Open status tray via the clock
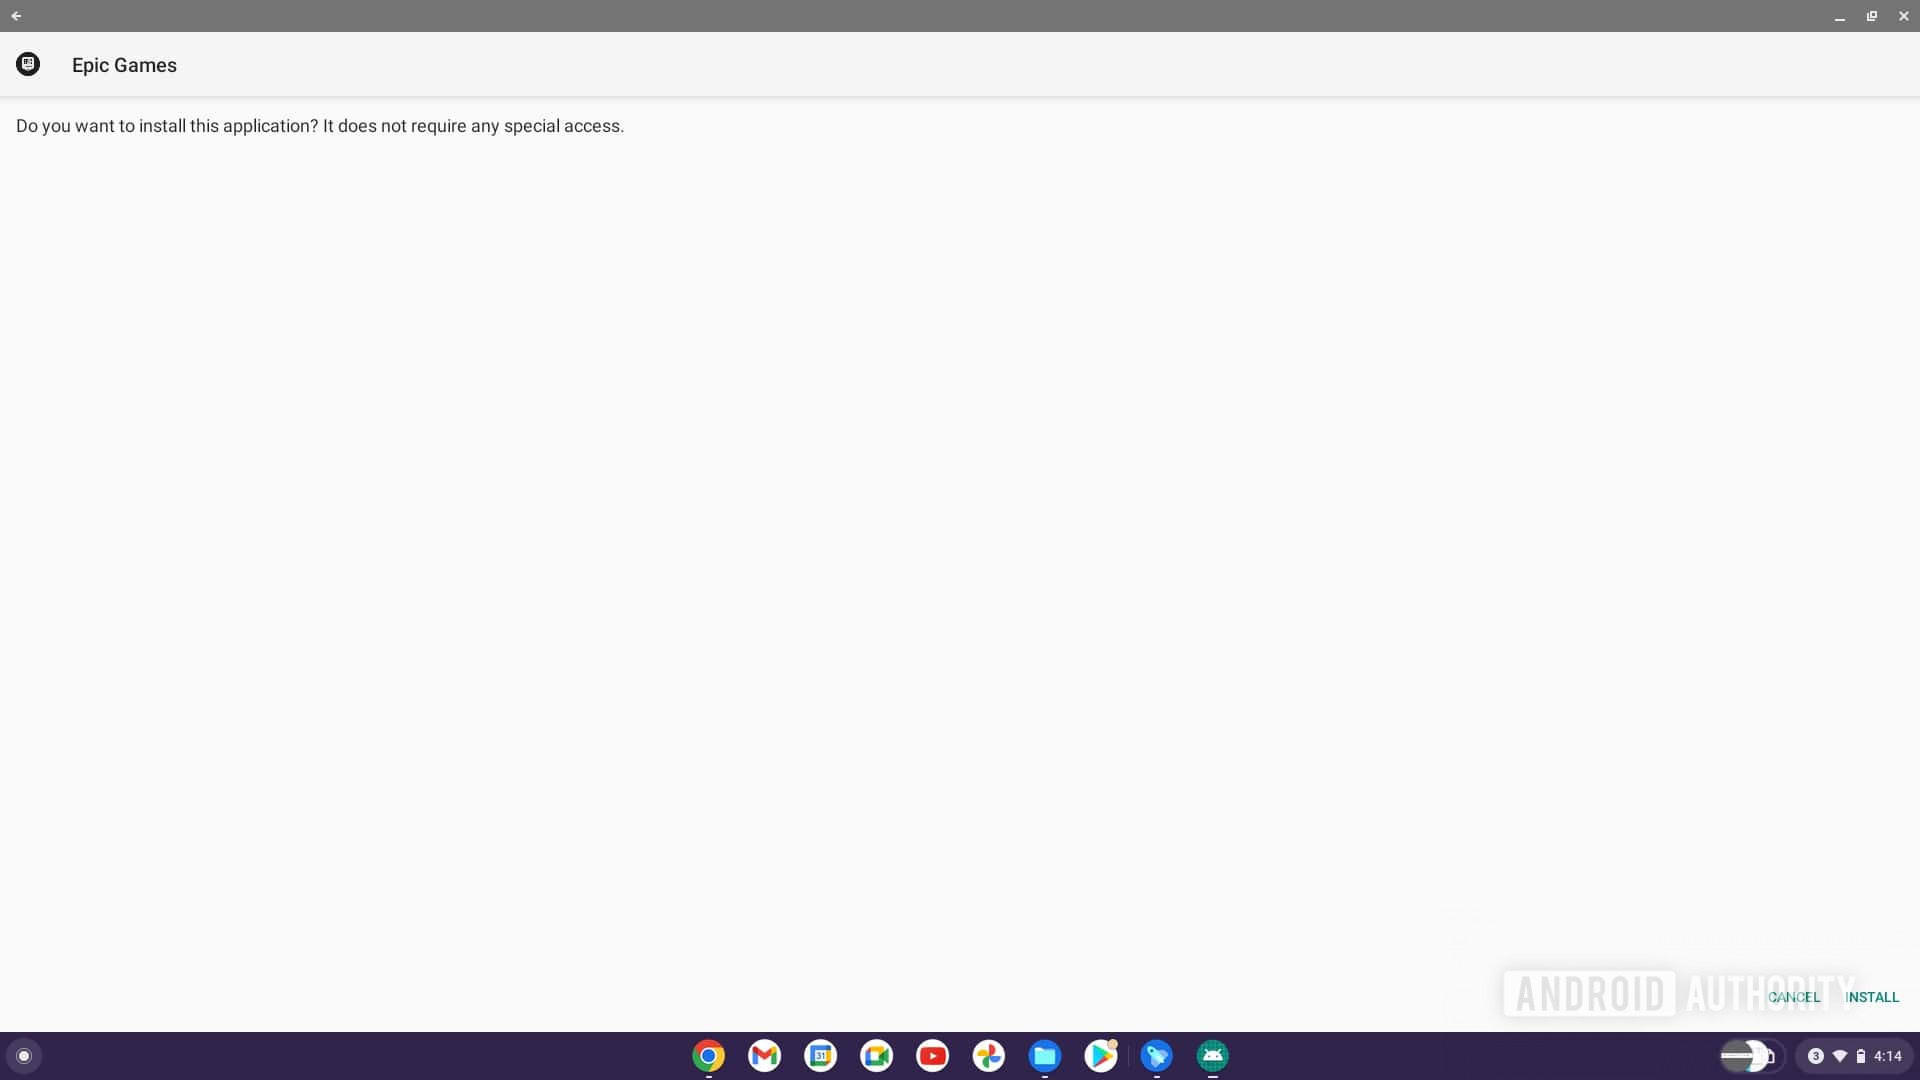The width and height of the screenshot is (1920, 1080). pyautogui.click(x=1887, y=1056)
